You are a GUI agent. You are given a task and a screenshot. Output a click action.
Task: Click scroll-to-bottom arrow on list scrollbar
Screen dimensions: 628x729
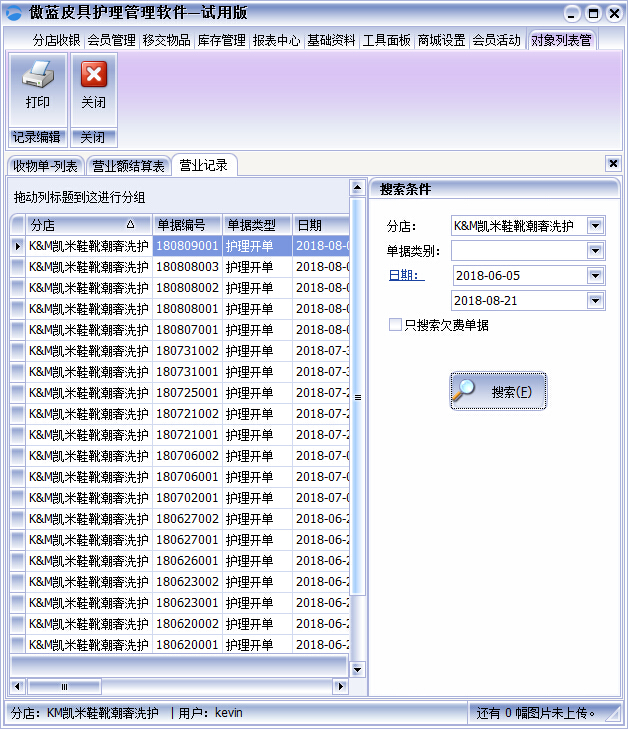tap(357, 668)
